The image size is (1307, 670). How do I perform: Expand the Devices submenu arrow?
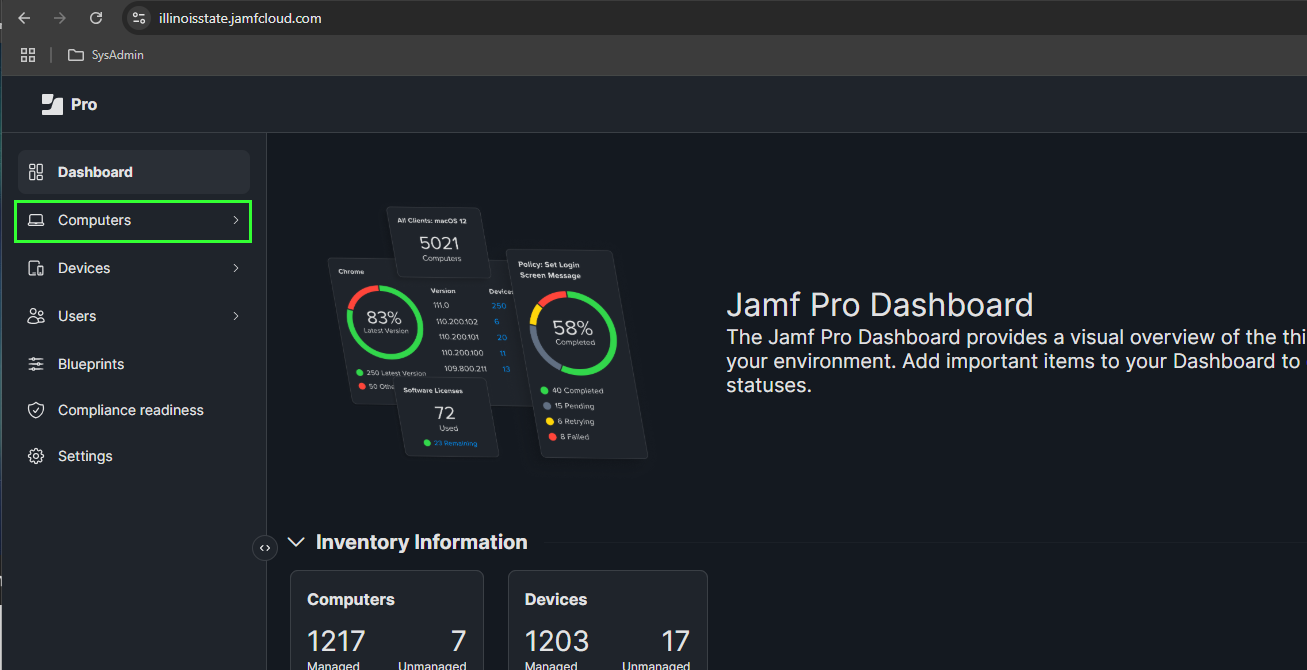click(236, 268)
